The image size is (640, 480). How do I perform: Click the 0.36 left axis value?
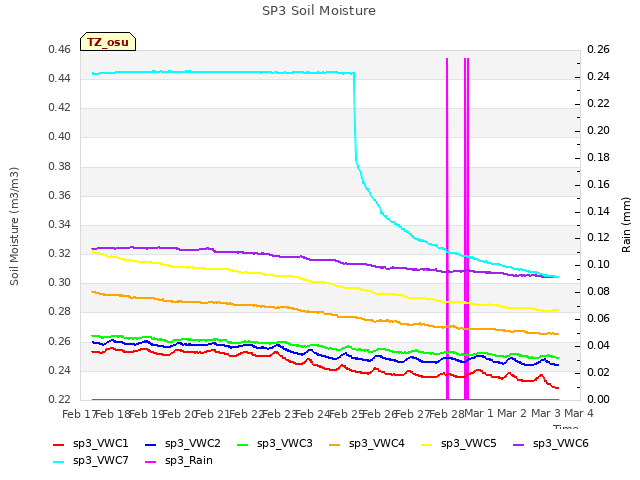pos(60,196)
